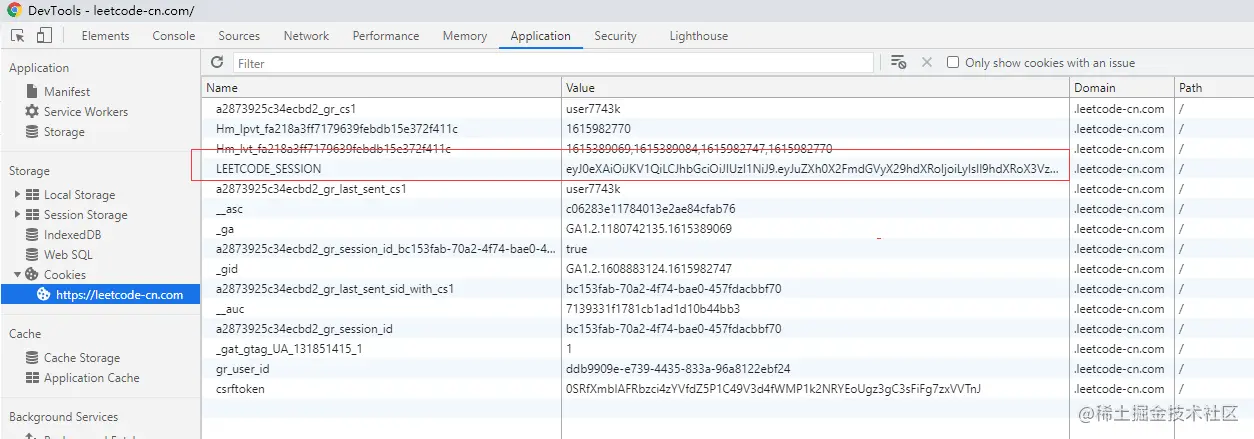Click the delete selected cookie X icon
The height and width of the screenshot is (439, 1254).
point(927,62)
